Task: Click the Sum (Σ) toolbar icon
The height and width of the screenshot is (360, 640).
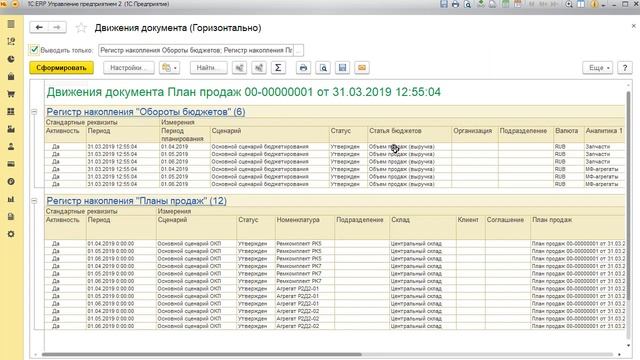Action: click(x=278, y=68)
